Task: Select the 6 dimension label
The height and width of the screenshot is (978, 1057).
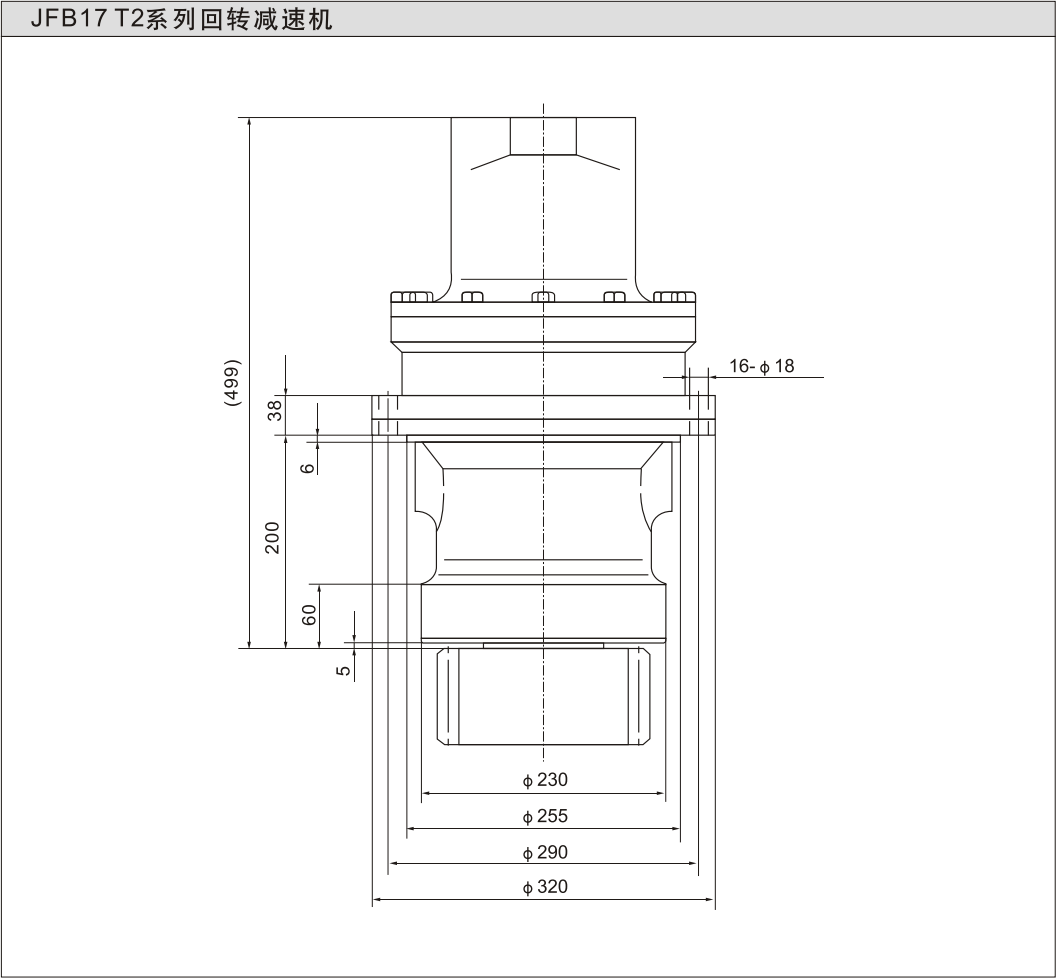Action: pos(308,467)
